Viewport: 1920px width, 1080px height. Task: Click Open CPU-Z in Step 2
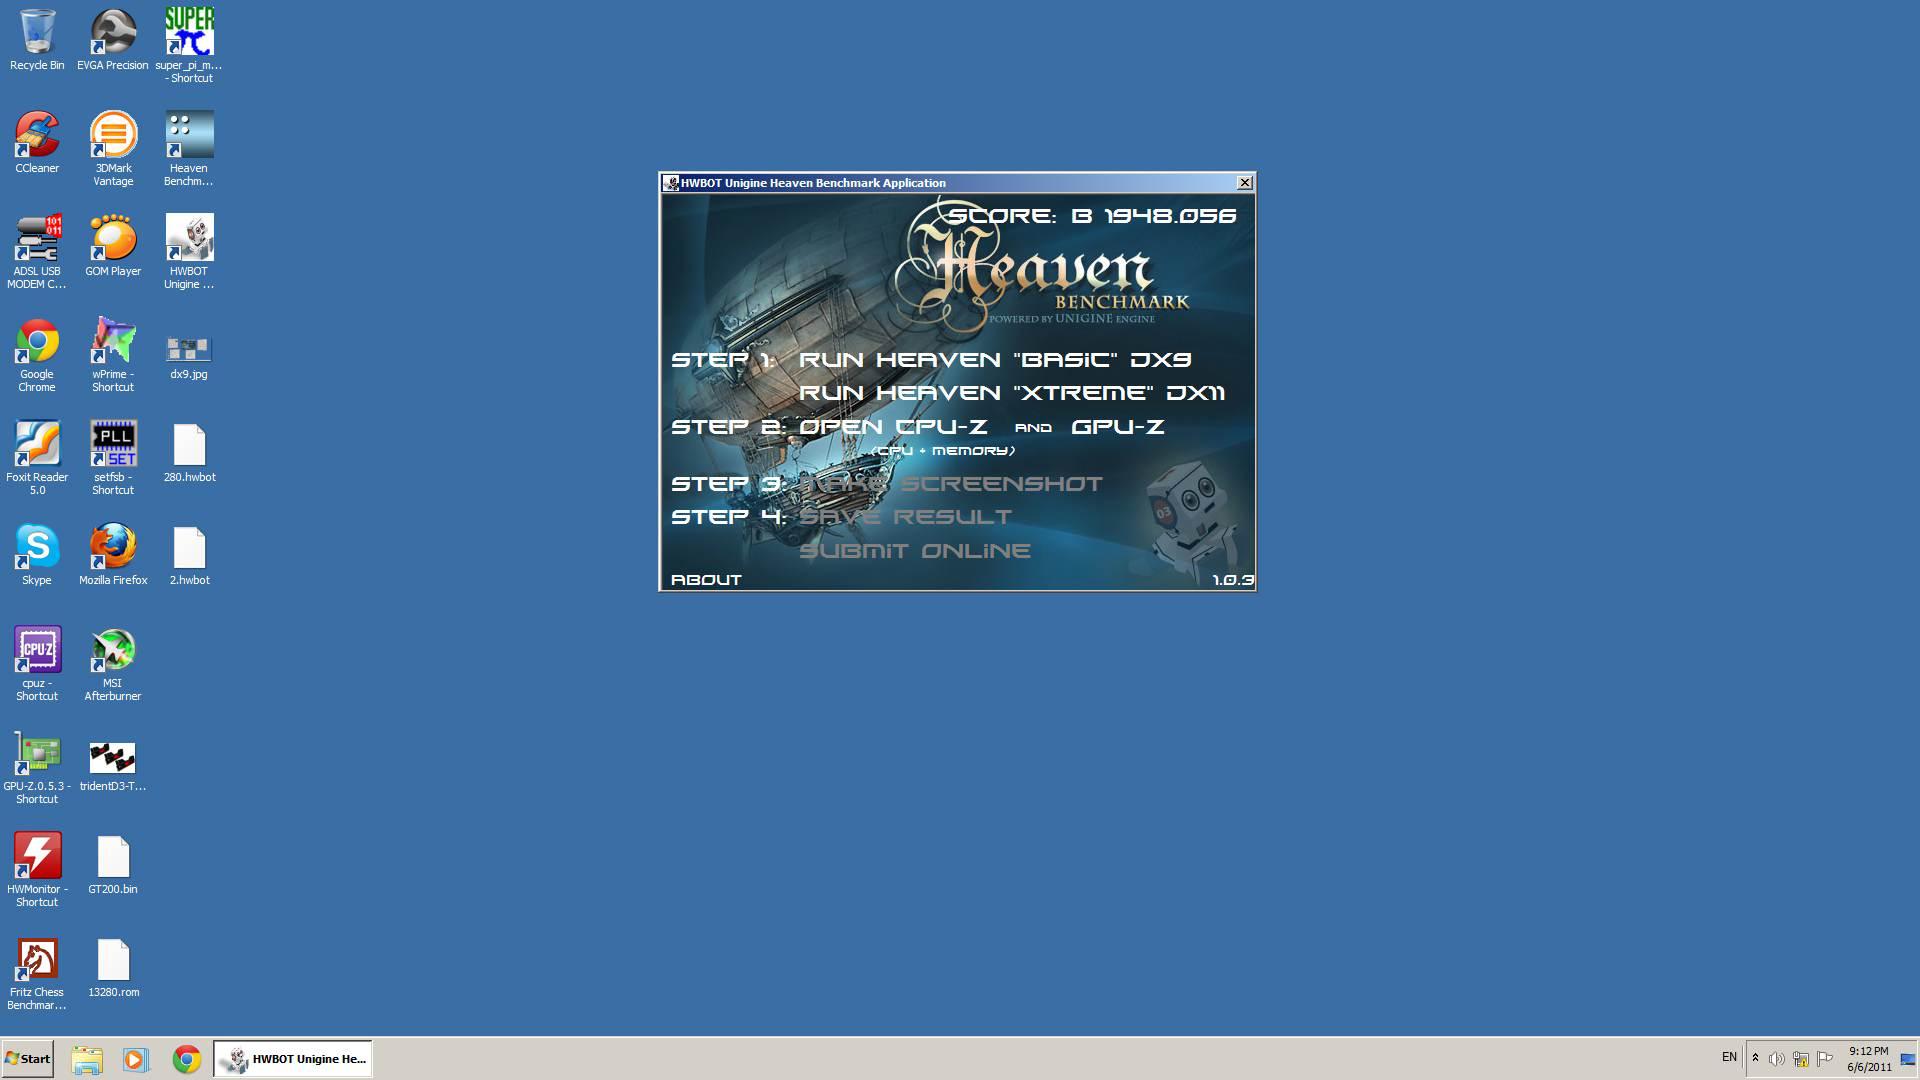pos(893,427)
